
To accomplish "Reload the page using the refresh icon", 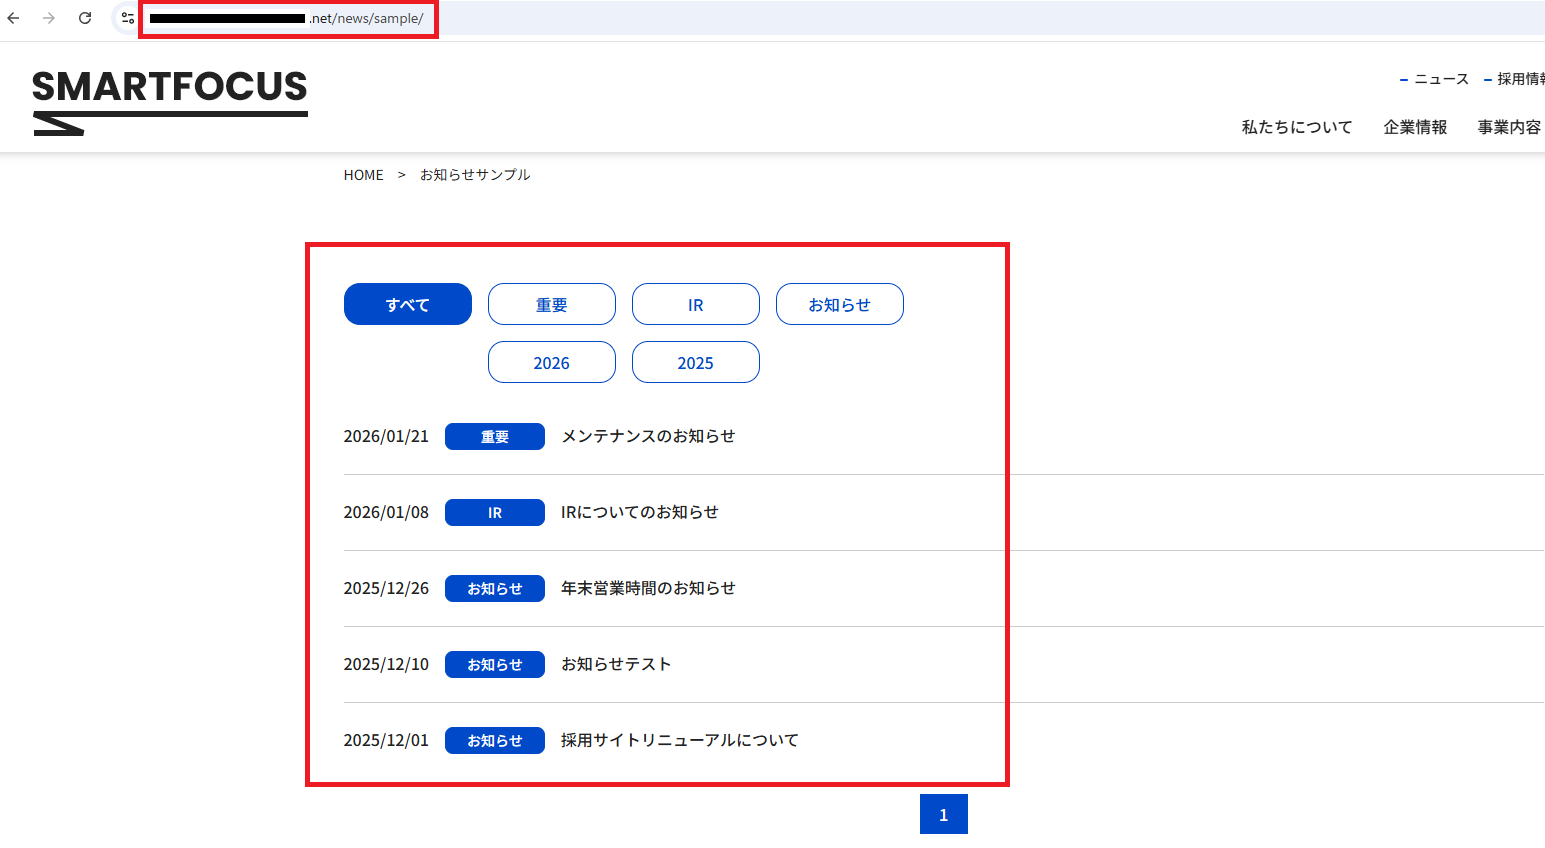I will [x=84, y=17].
